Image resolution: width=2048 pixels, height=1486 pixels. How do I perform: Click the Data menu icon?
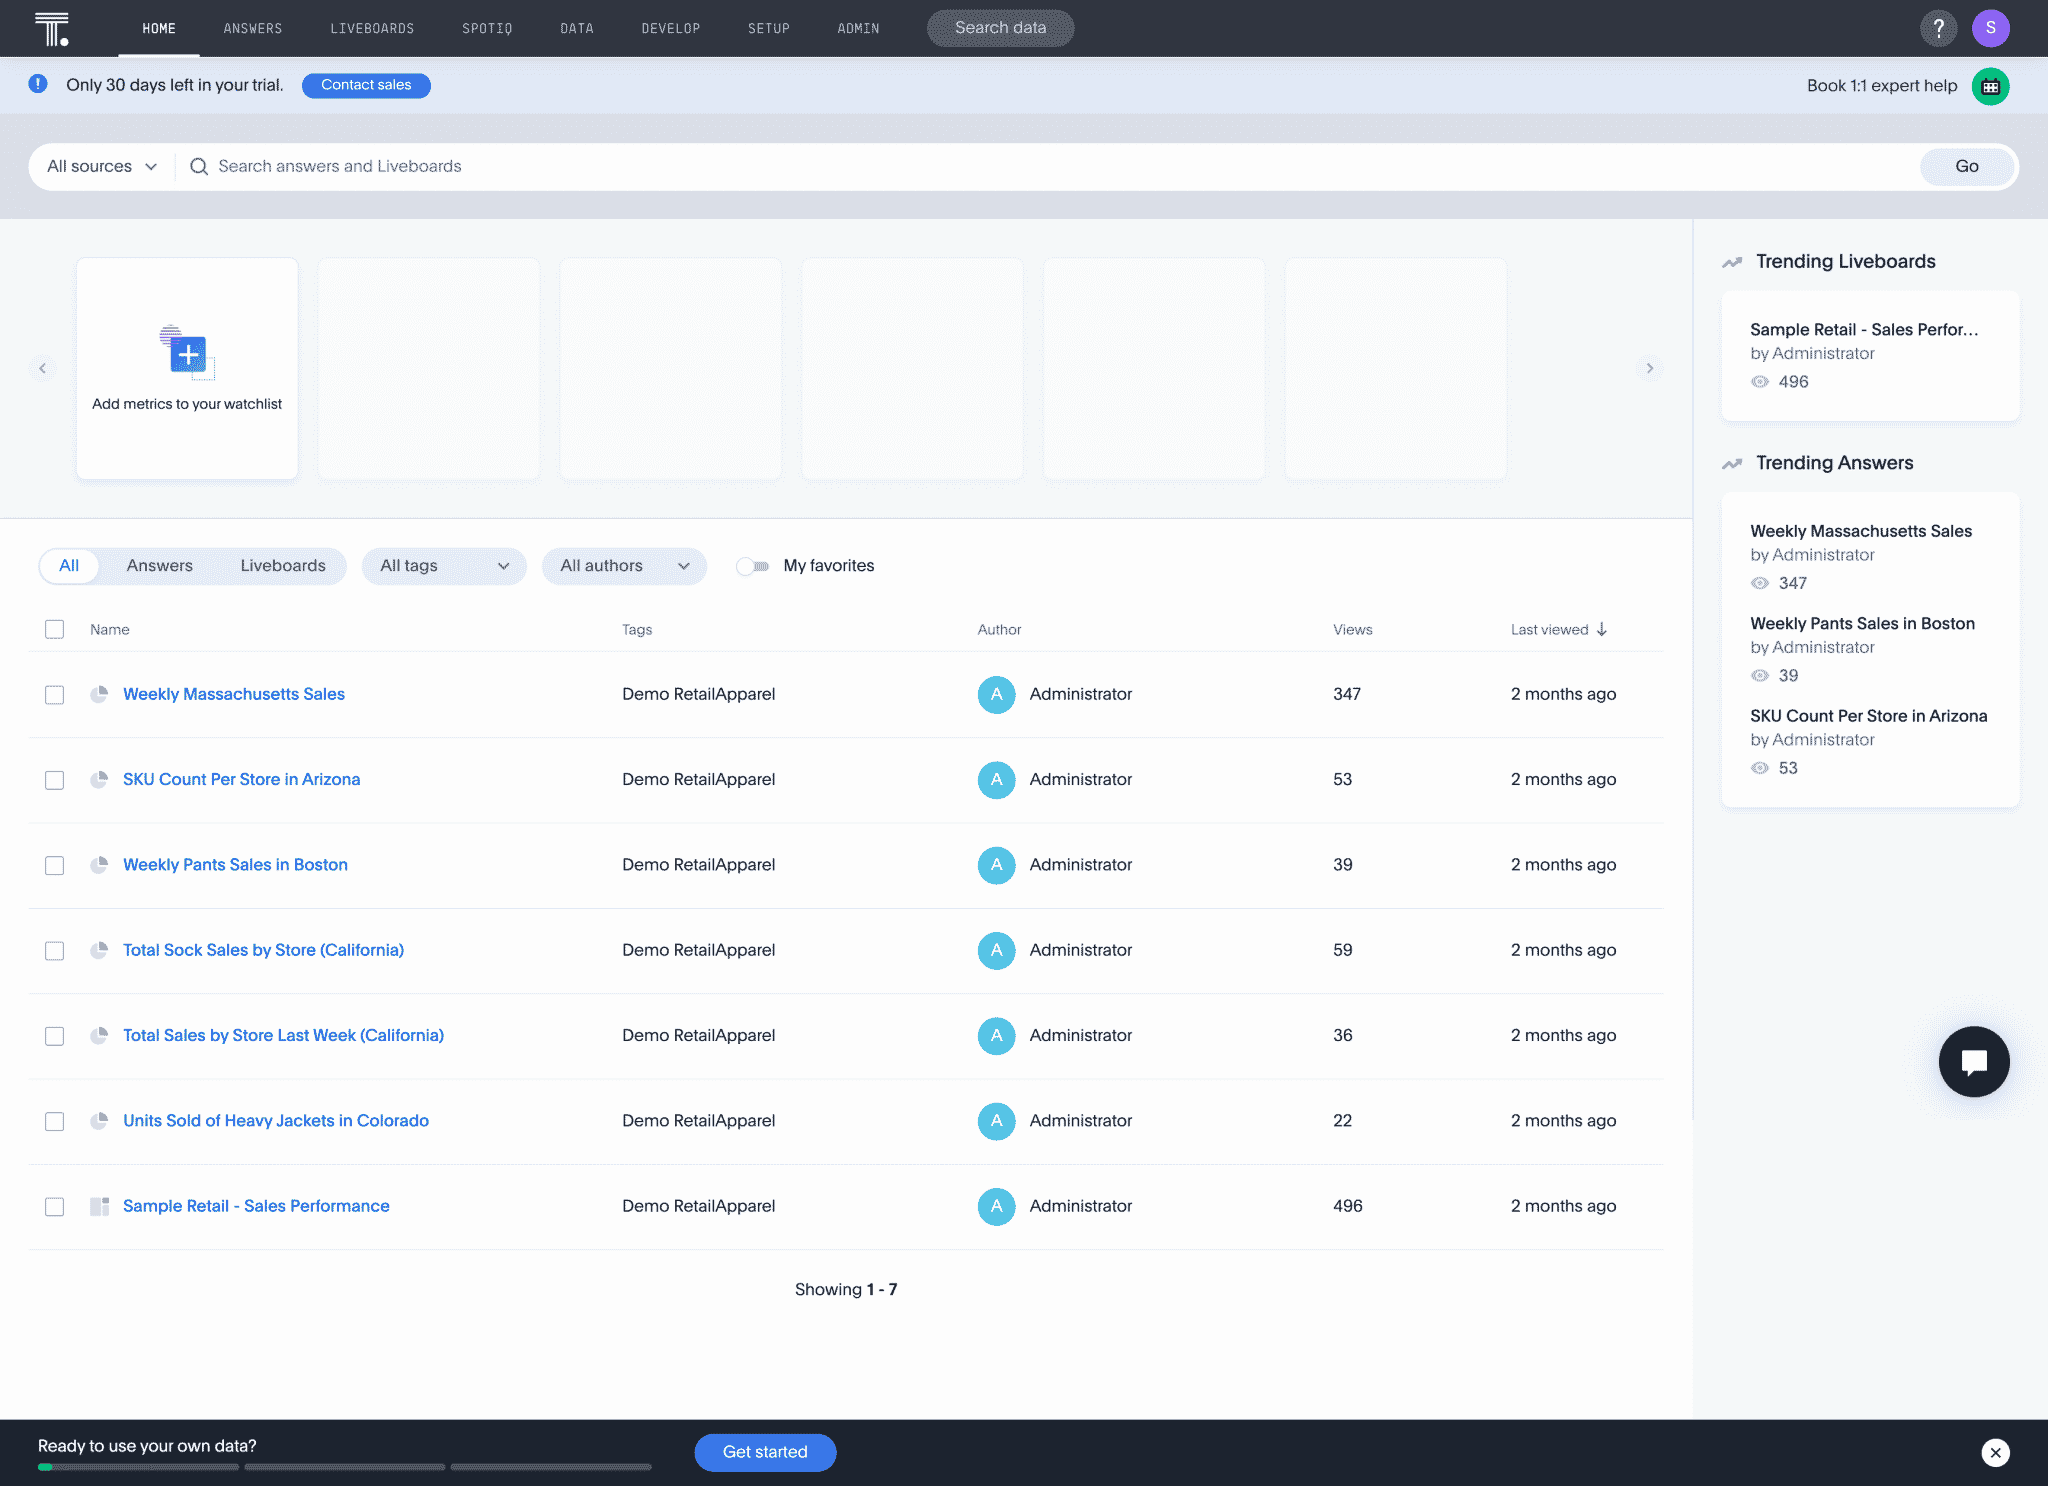(576, 27)
